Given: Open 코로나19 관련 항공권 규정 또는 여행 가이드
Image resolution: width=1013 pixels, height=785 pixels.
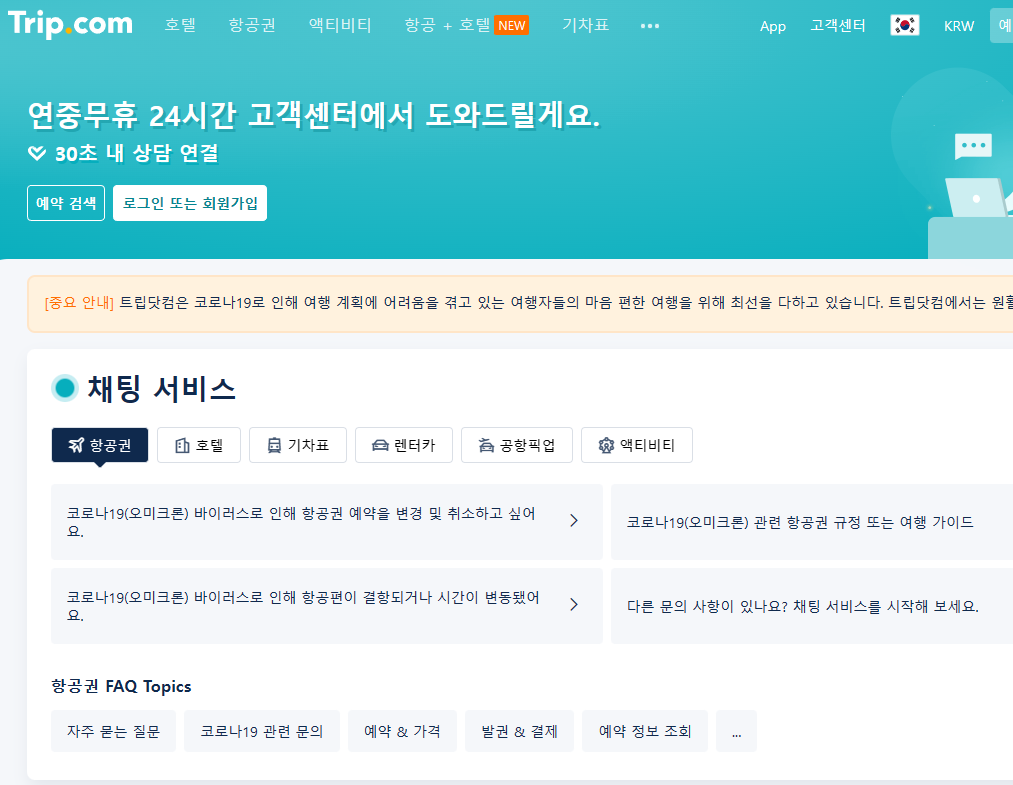Looking at the screenshot, I should pyautogui.click(x=812, y=522).
